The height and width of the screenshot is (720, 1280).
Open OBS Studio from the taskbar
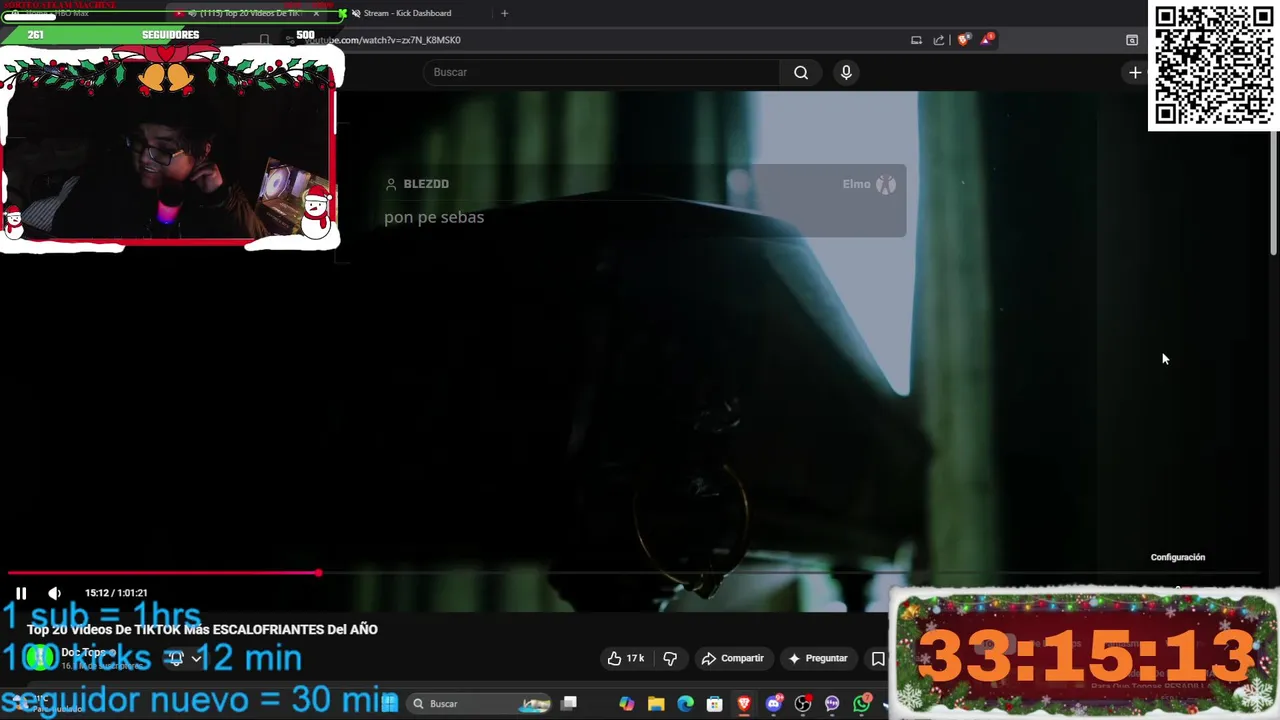coord(803,704)
